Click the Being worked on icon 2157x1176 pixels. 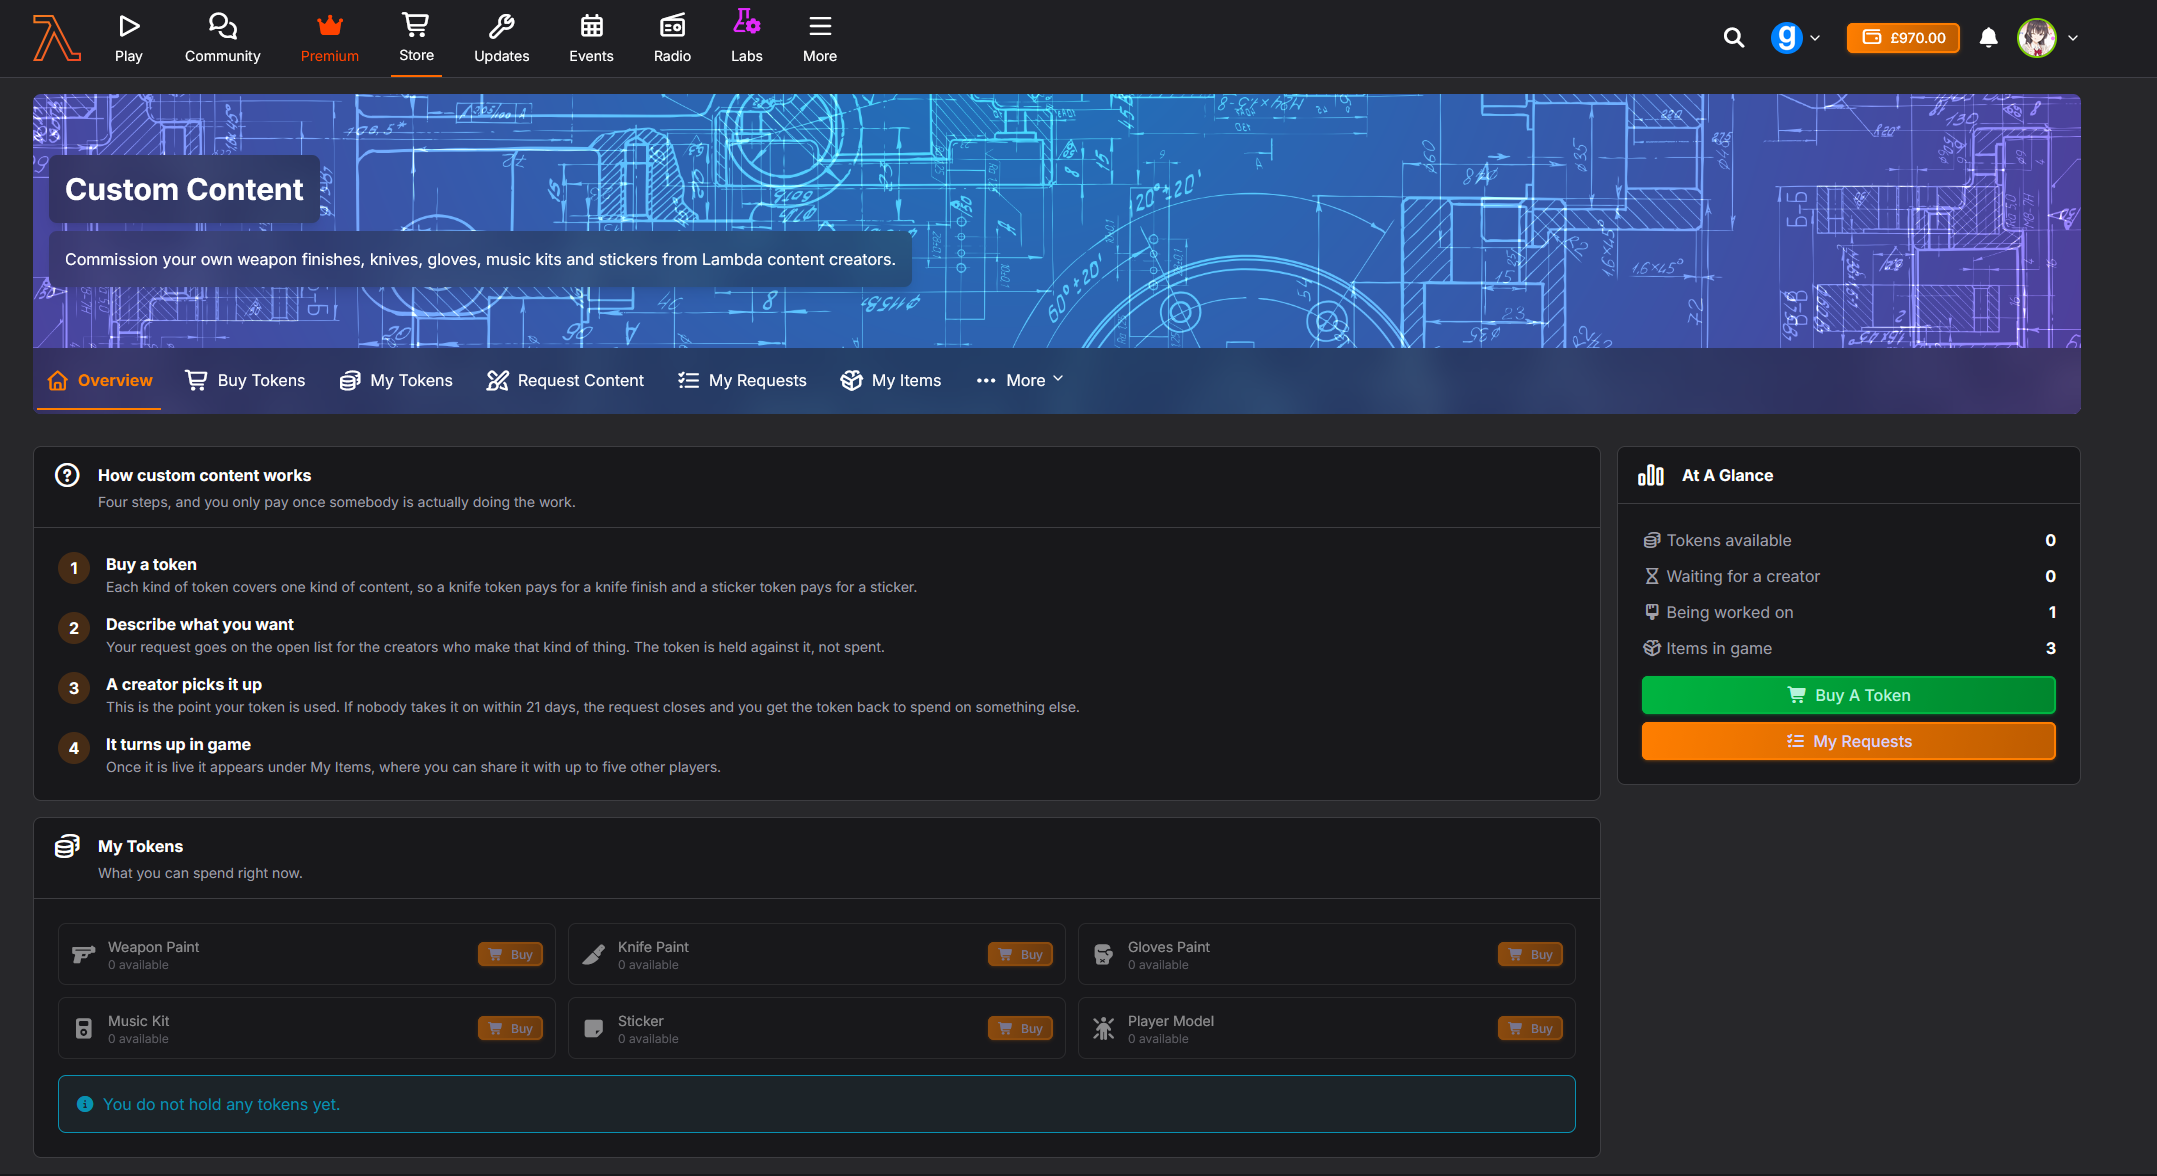pyautogui.click(x=1652, y=612)
